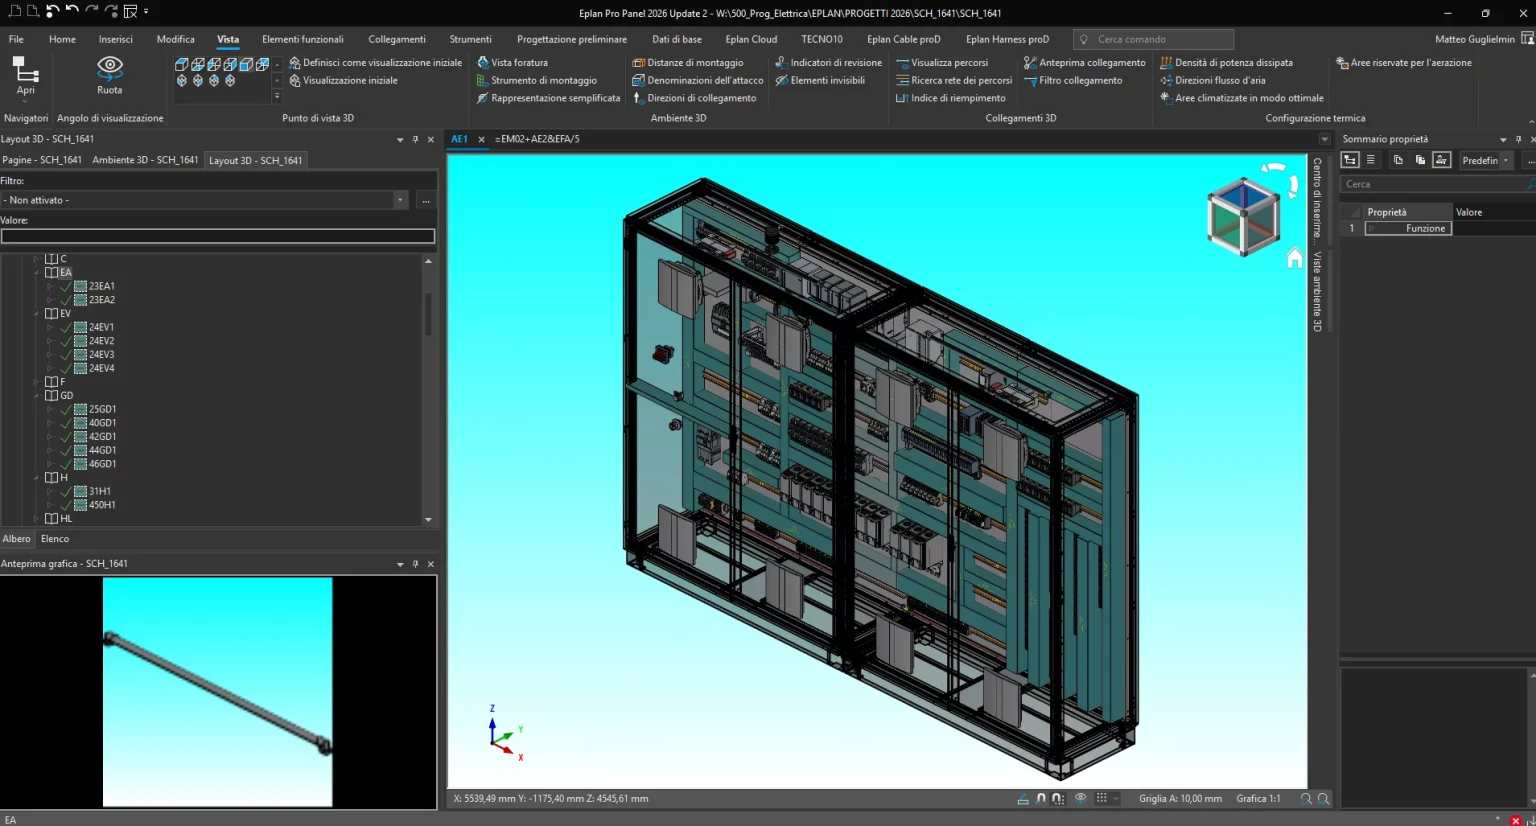Switch to Pagine - SCH_1641 tab

pyautogui.click(x=42, y=160)
